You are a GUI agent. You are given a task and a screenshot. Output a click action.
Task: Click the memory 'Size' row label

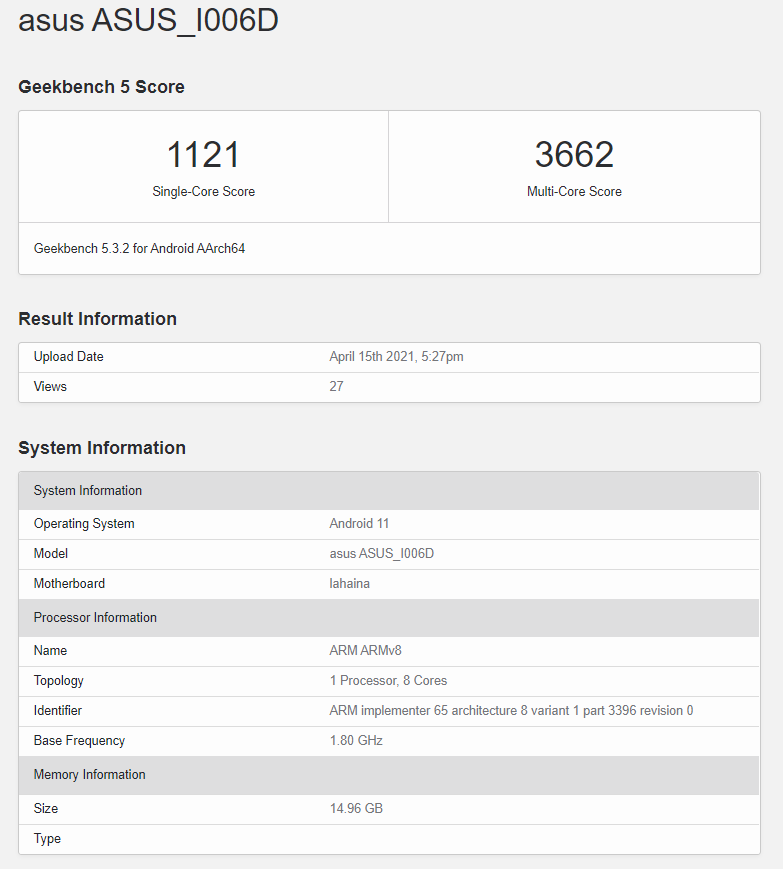pos(46,809)
